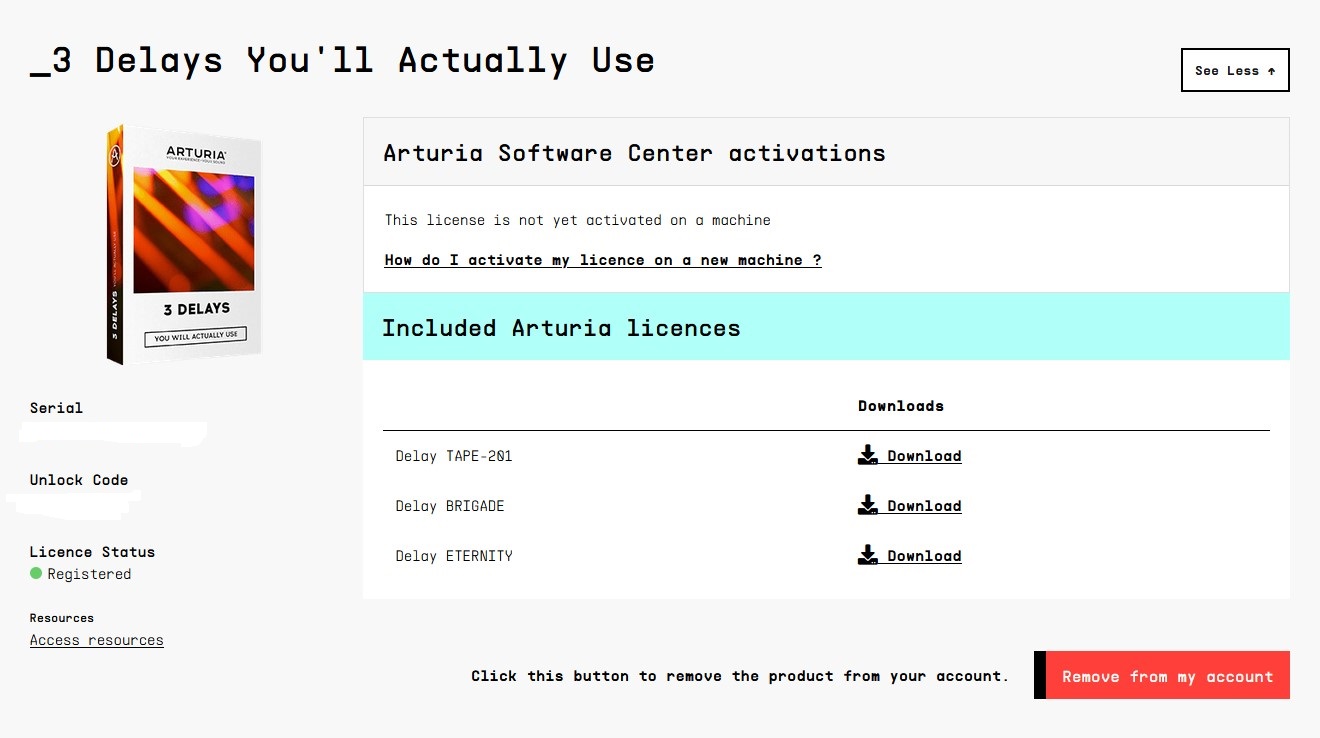The height and width of the screenshot is (738, 1320).
Task: Open the Download link for Delay TAPE-201
Action: tap(924, 456)
